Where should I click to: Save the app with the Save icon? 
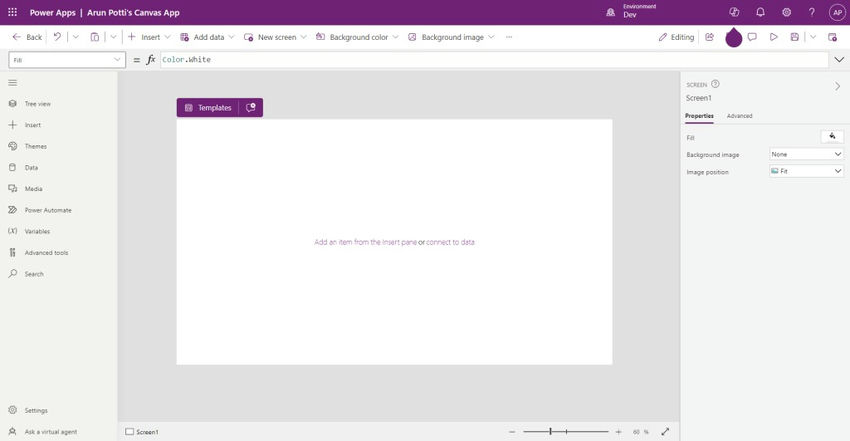click(x=795, y=37)
